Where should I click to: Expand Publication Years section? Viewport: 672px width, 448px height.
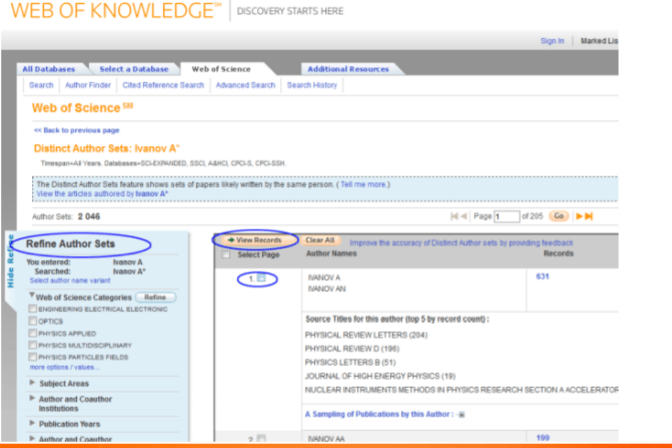(x=32, y=423)
